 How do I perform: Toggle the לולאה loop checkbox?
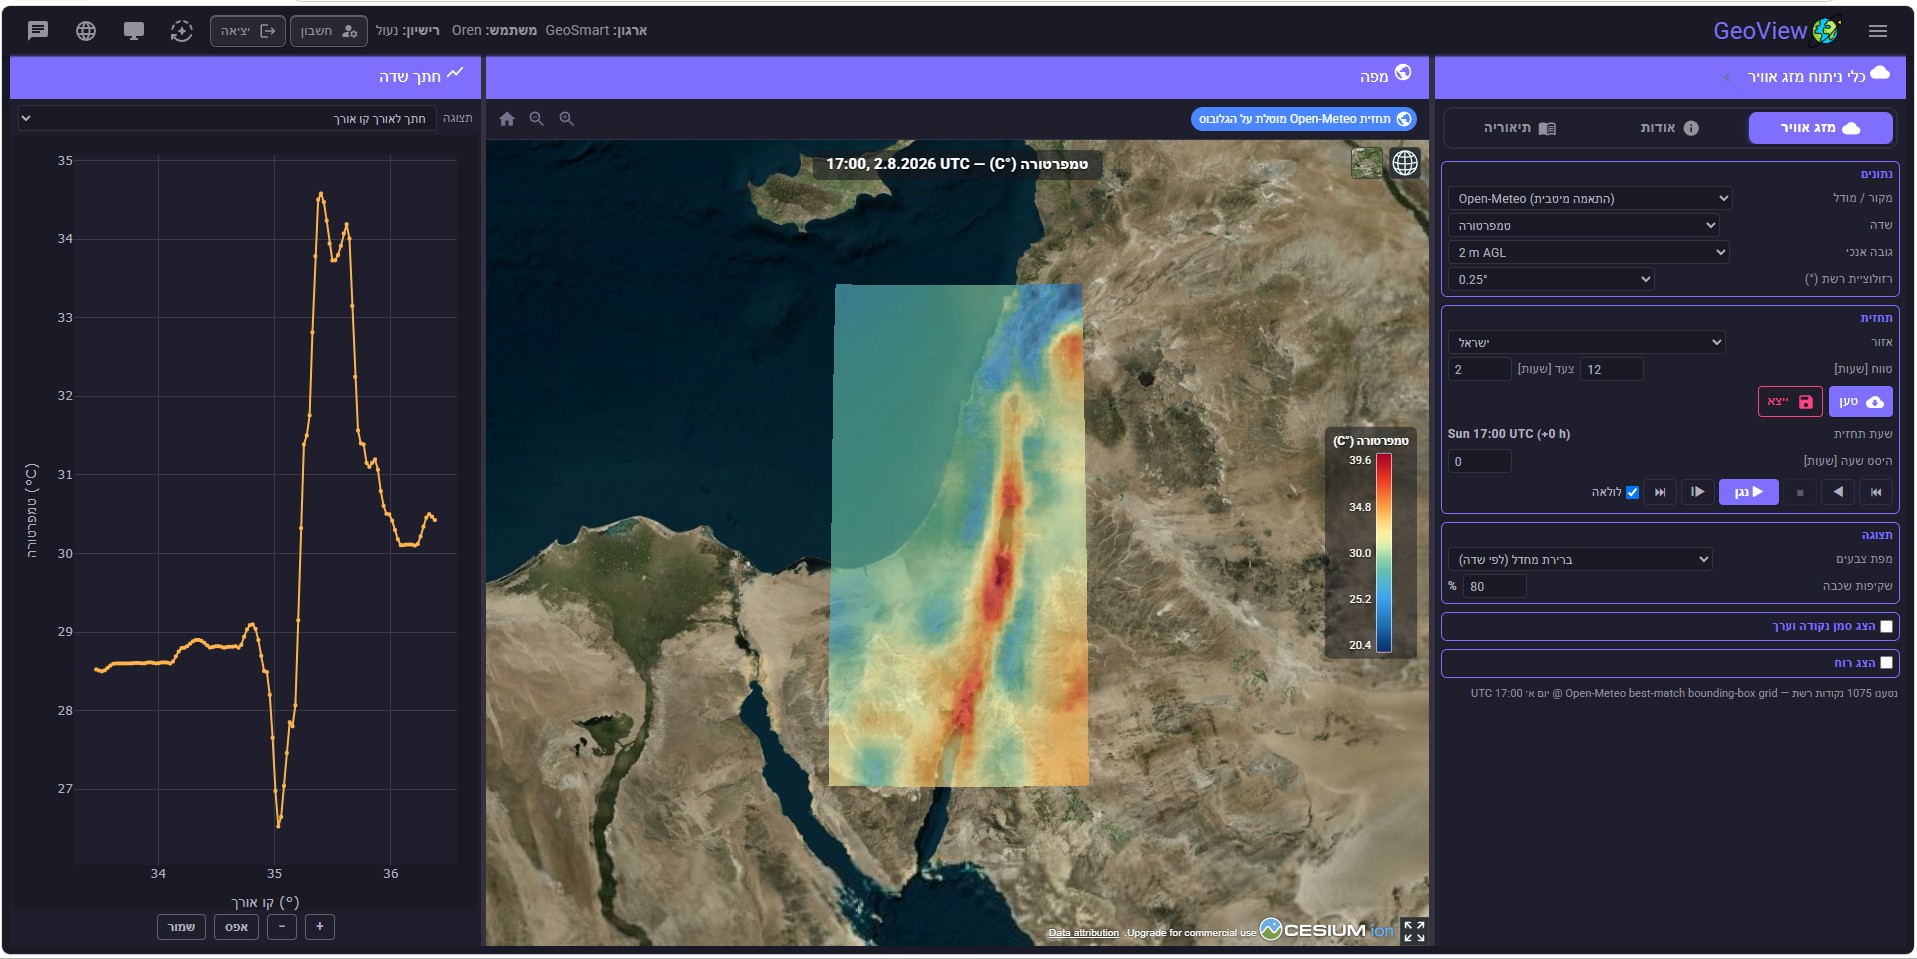click(1632, 492)
